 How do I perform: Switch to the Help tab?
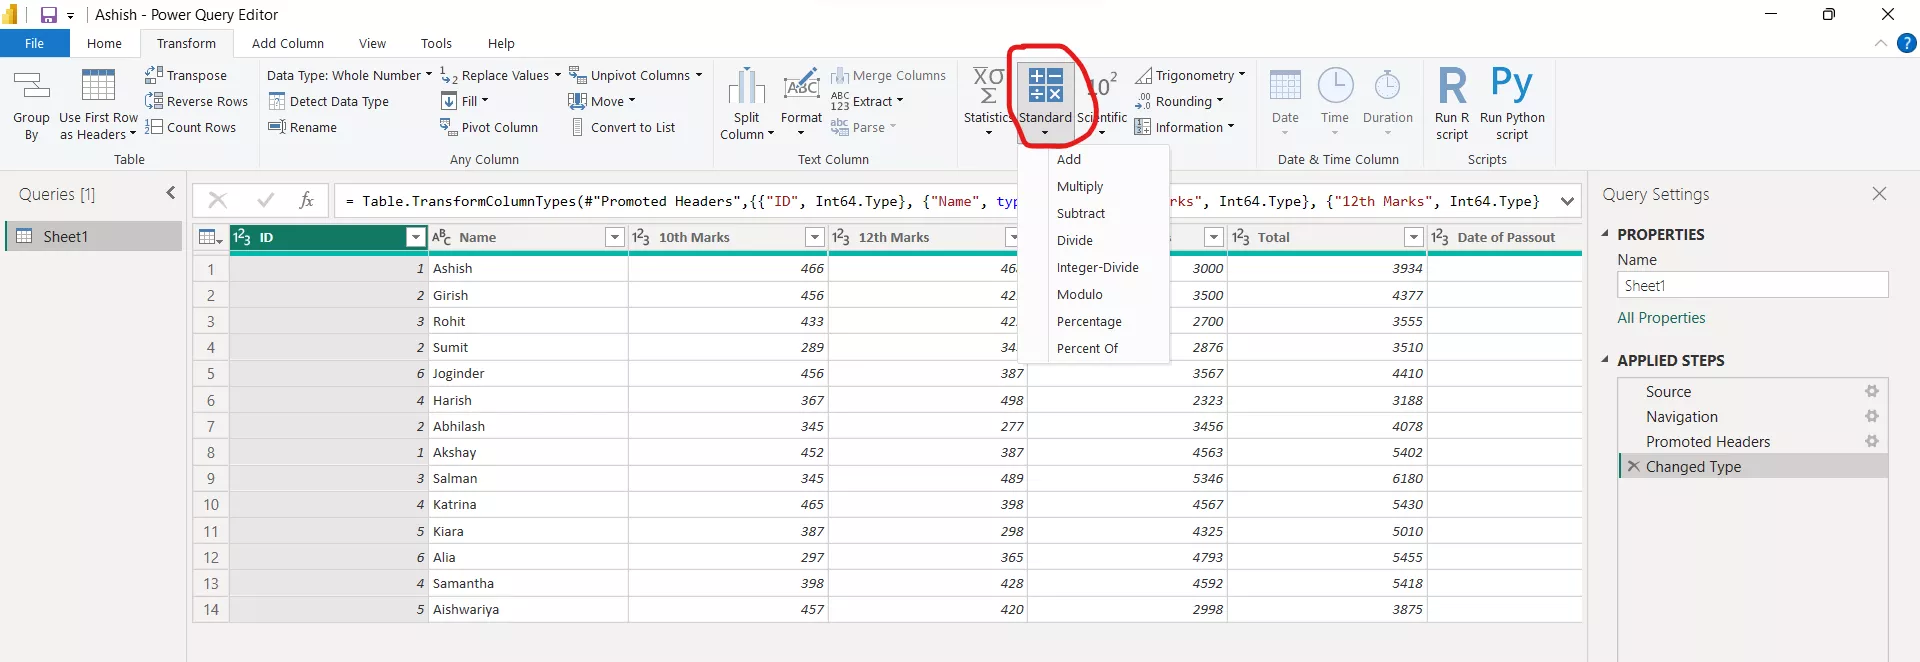(501, 43)
